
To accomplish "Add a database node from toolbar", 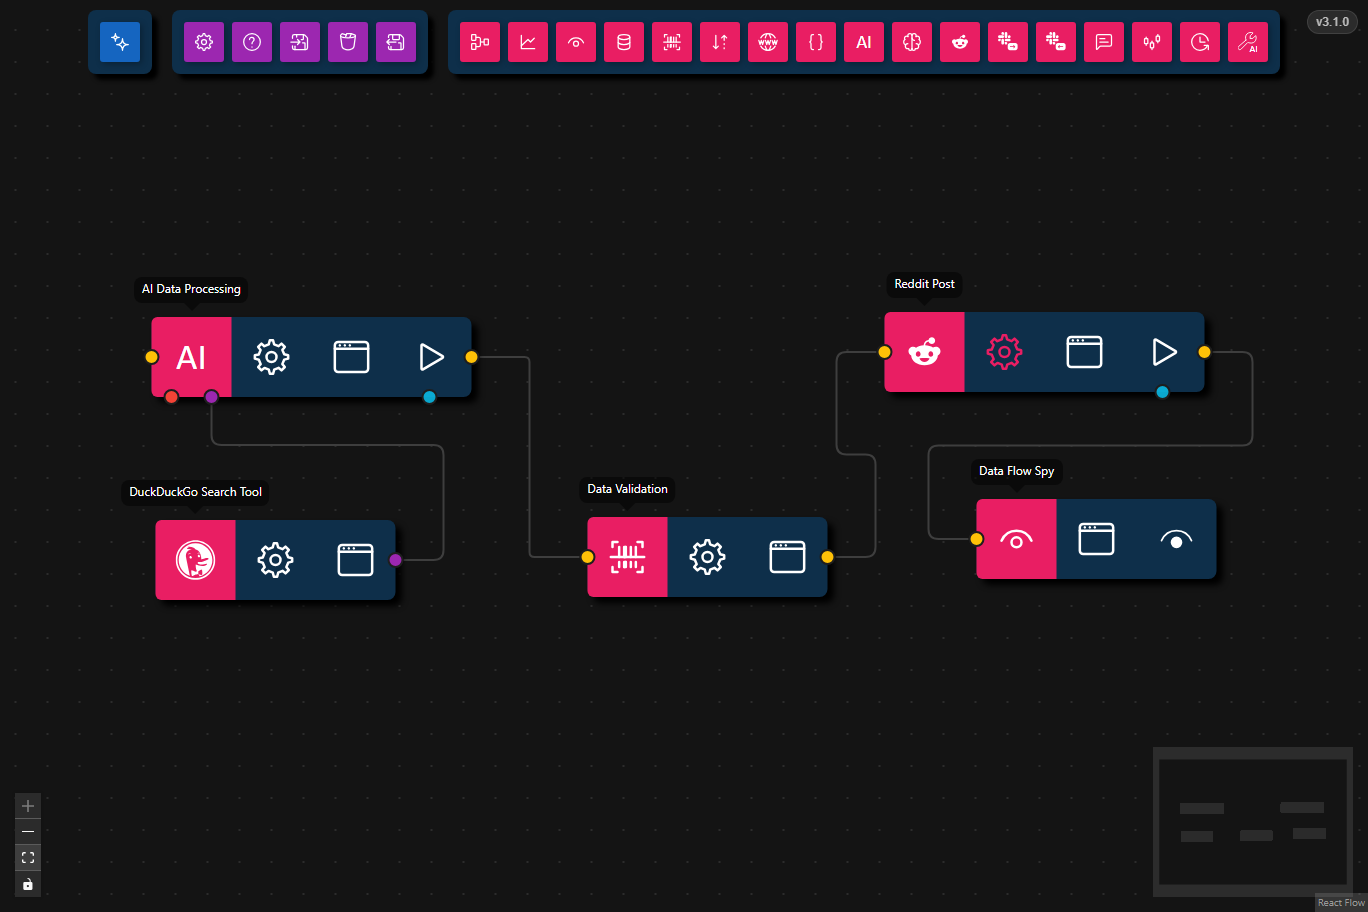I will point(624,42).
